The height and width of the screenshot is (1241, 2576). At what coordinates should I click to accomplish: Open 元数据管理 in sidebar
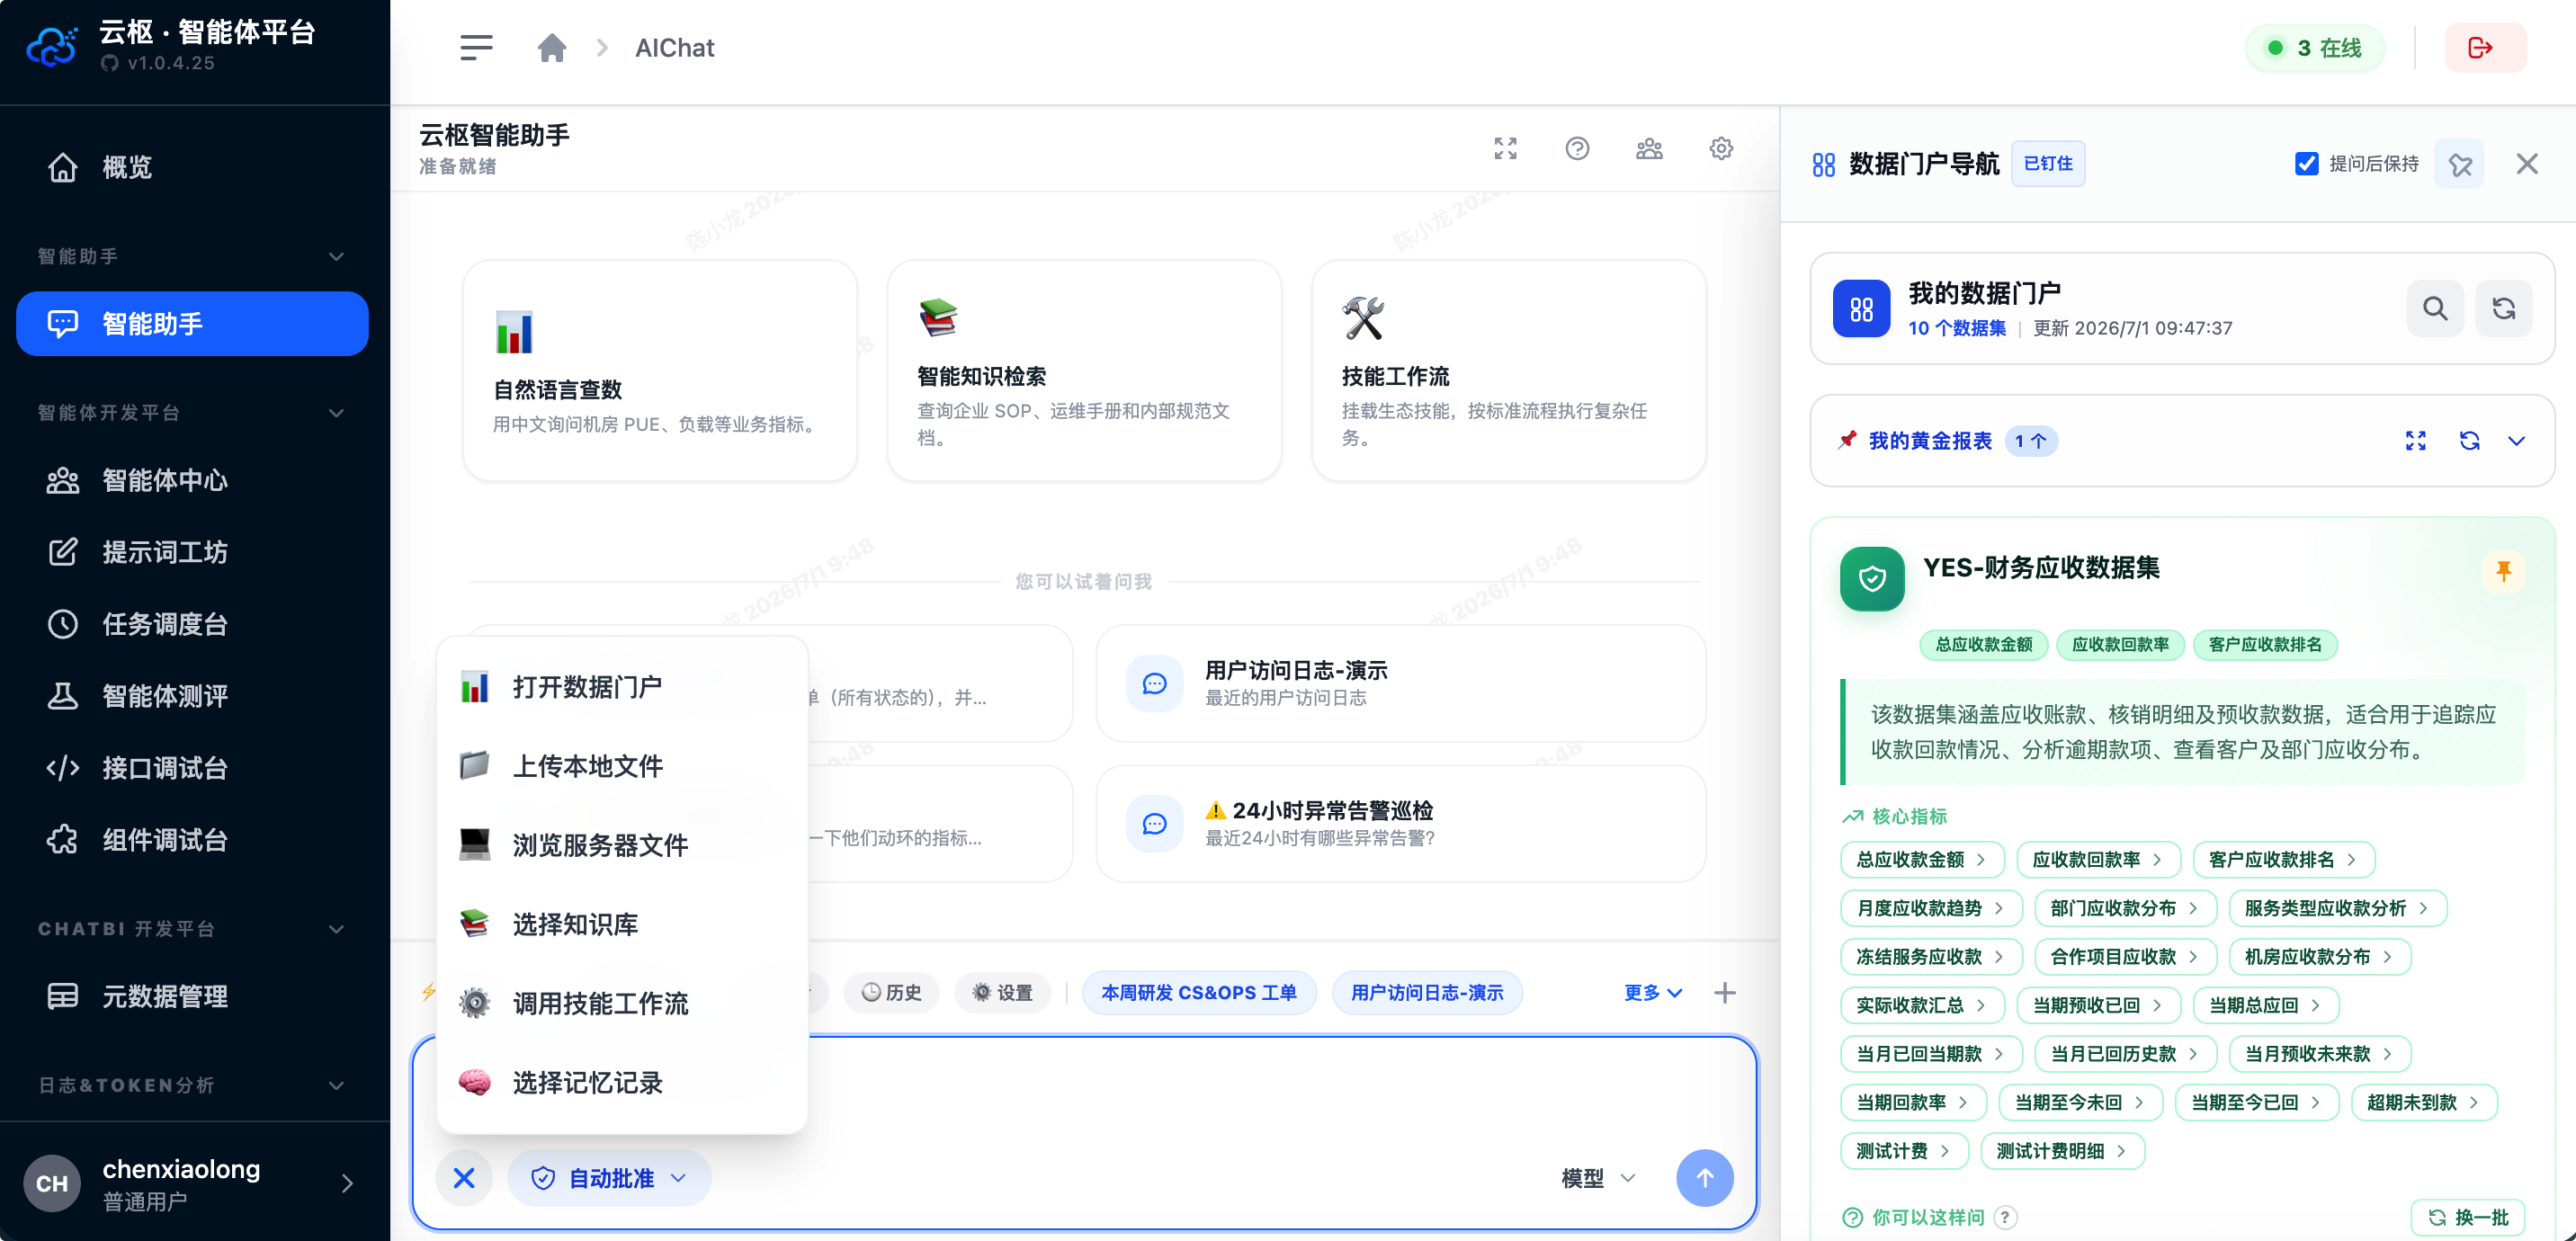click(x=192, y=996)
